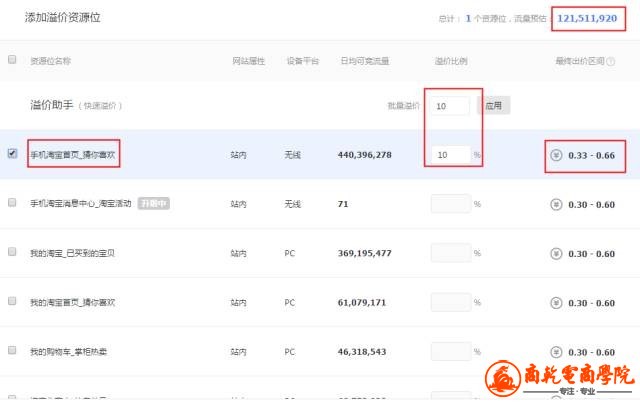Click the 资源位名称 column header
This screenshot has width=640, height=404.
coord(50,61)
